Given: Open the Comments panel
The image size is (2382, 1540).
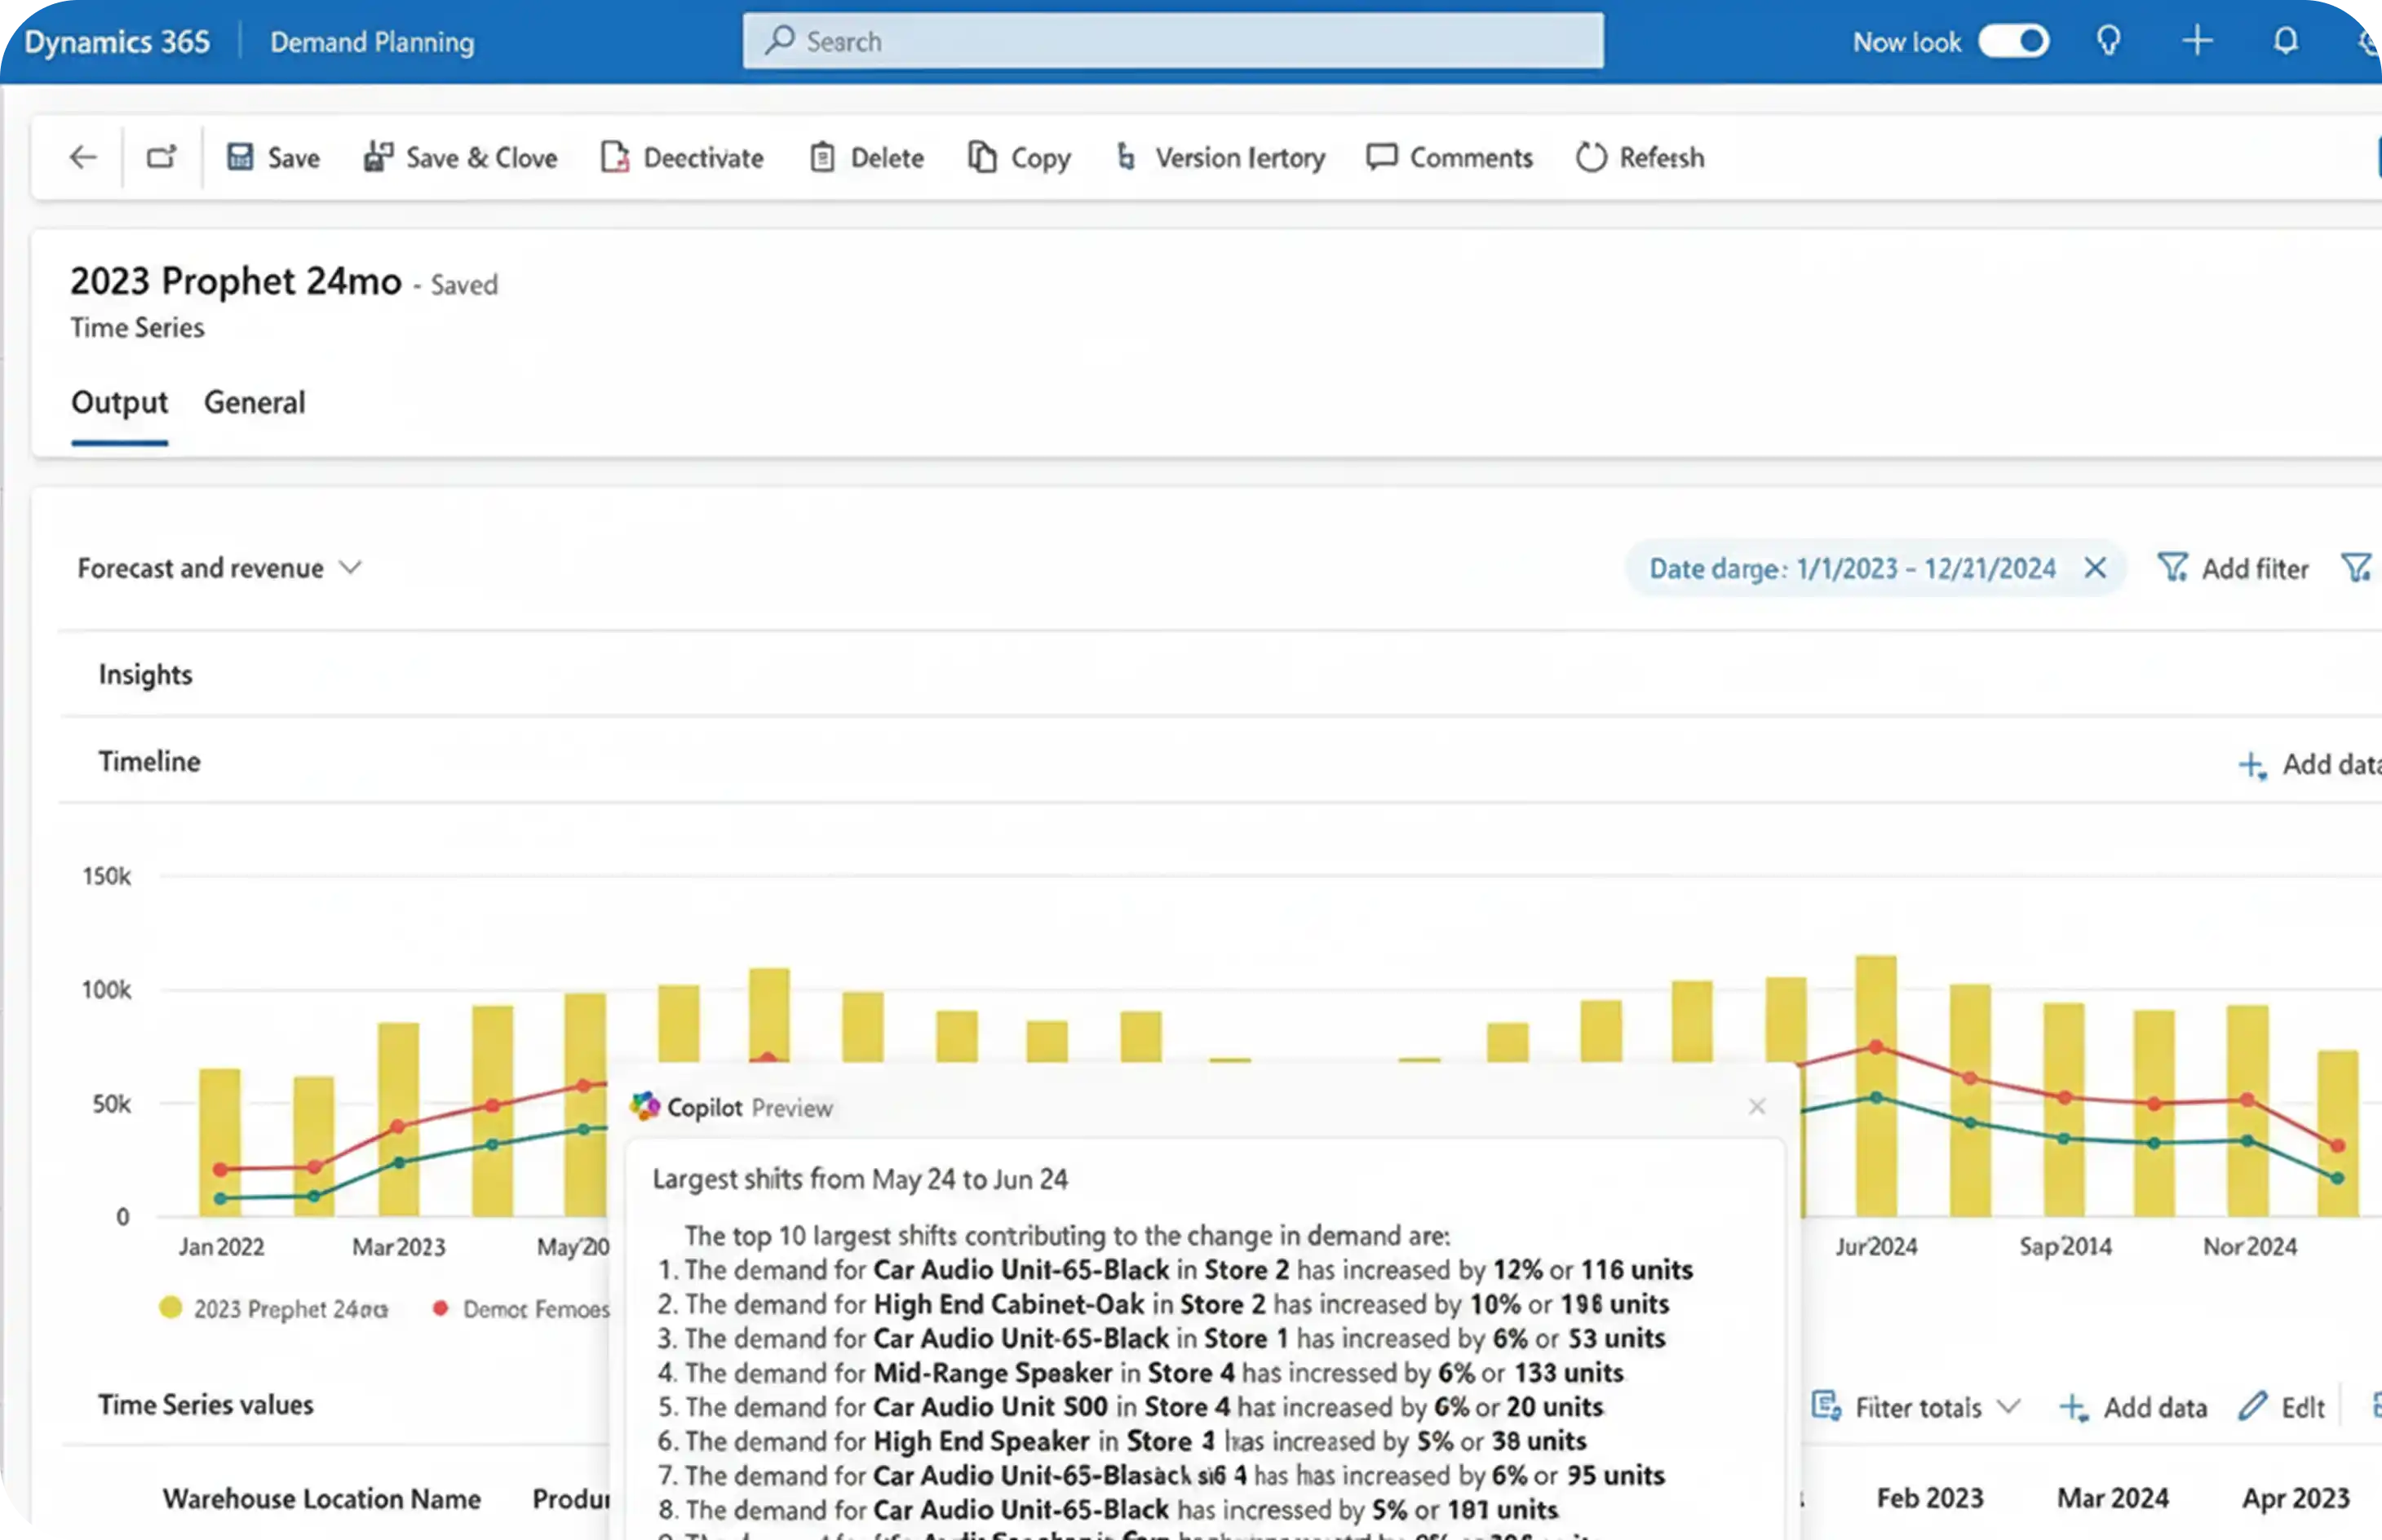Looking at the screenshot, I should tap(1449, 157).
